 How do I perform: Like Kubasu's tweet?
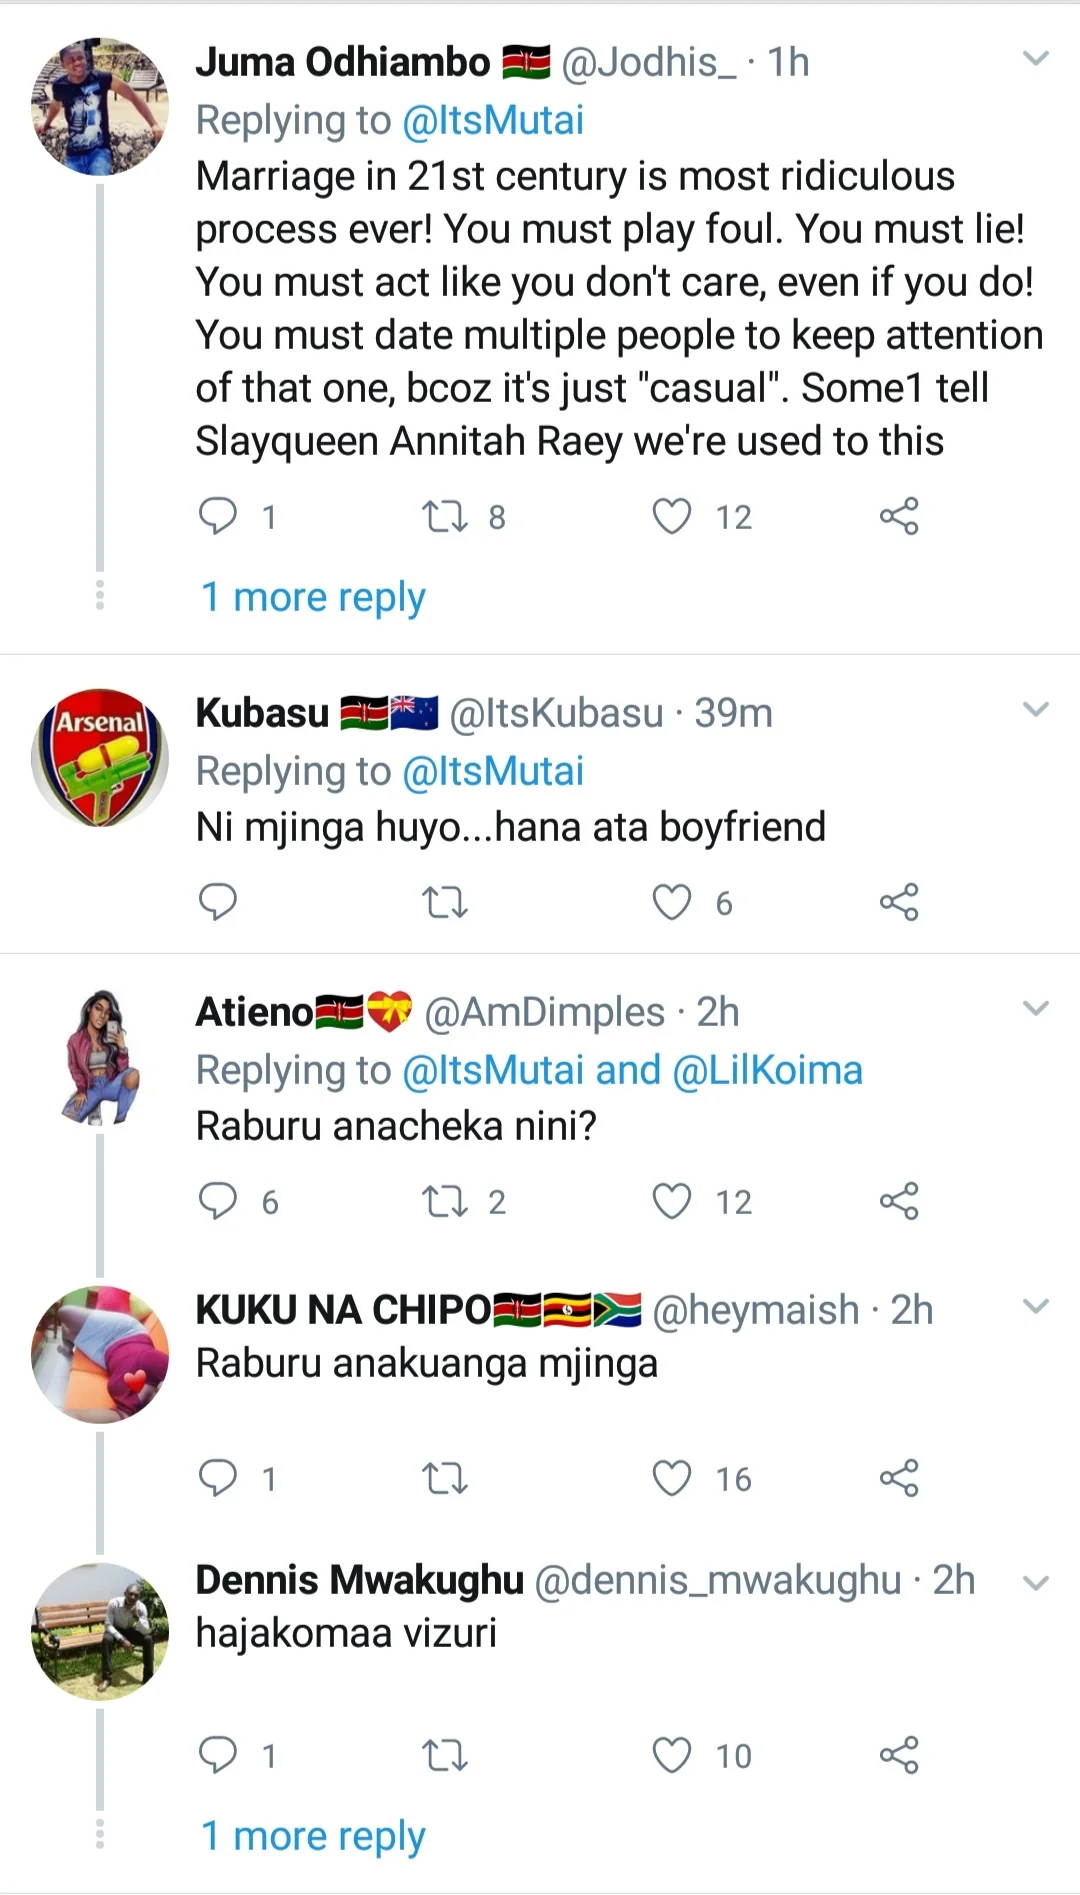point(671,902)
